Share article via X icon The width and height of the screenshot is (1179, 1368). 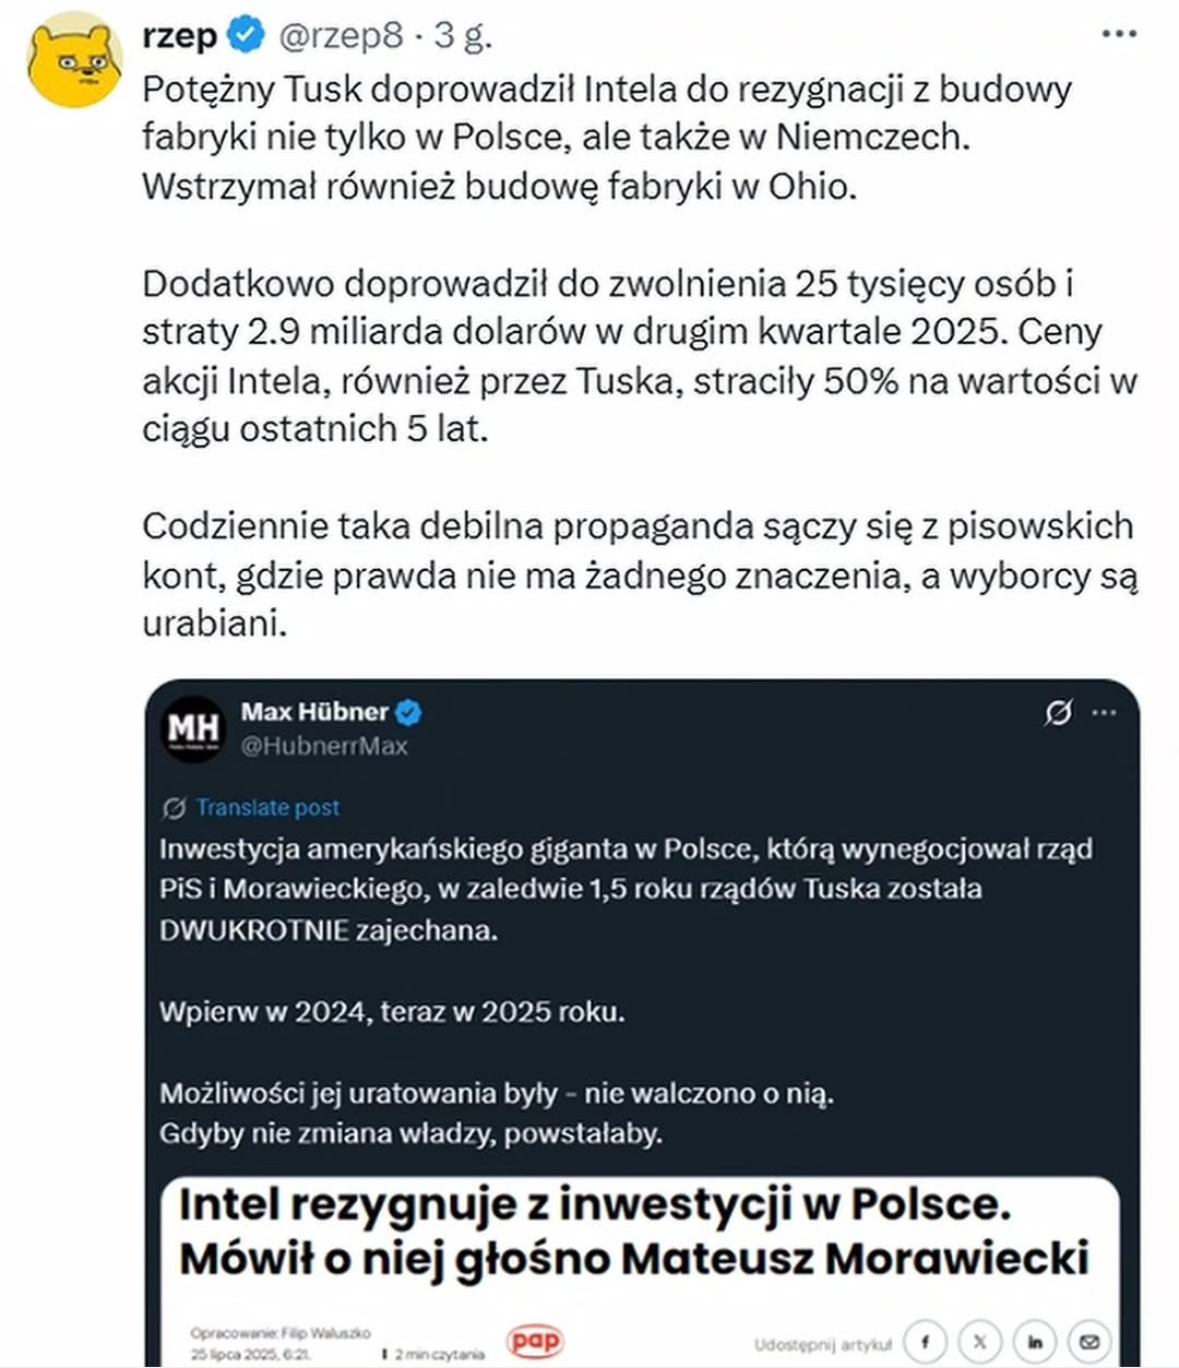point(980,1342)
